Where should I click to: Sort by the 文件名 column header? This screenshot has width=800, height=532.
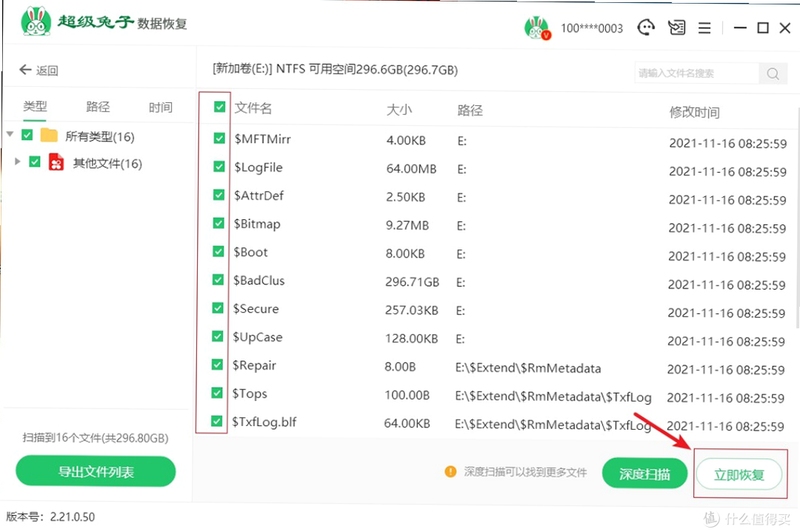253,108
